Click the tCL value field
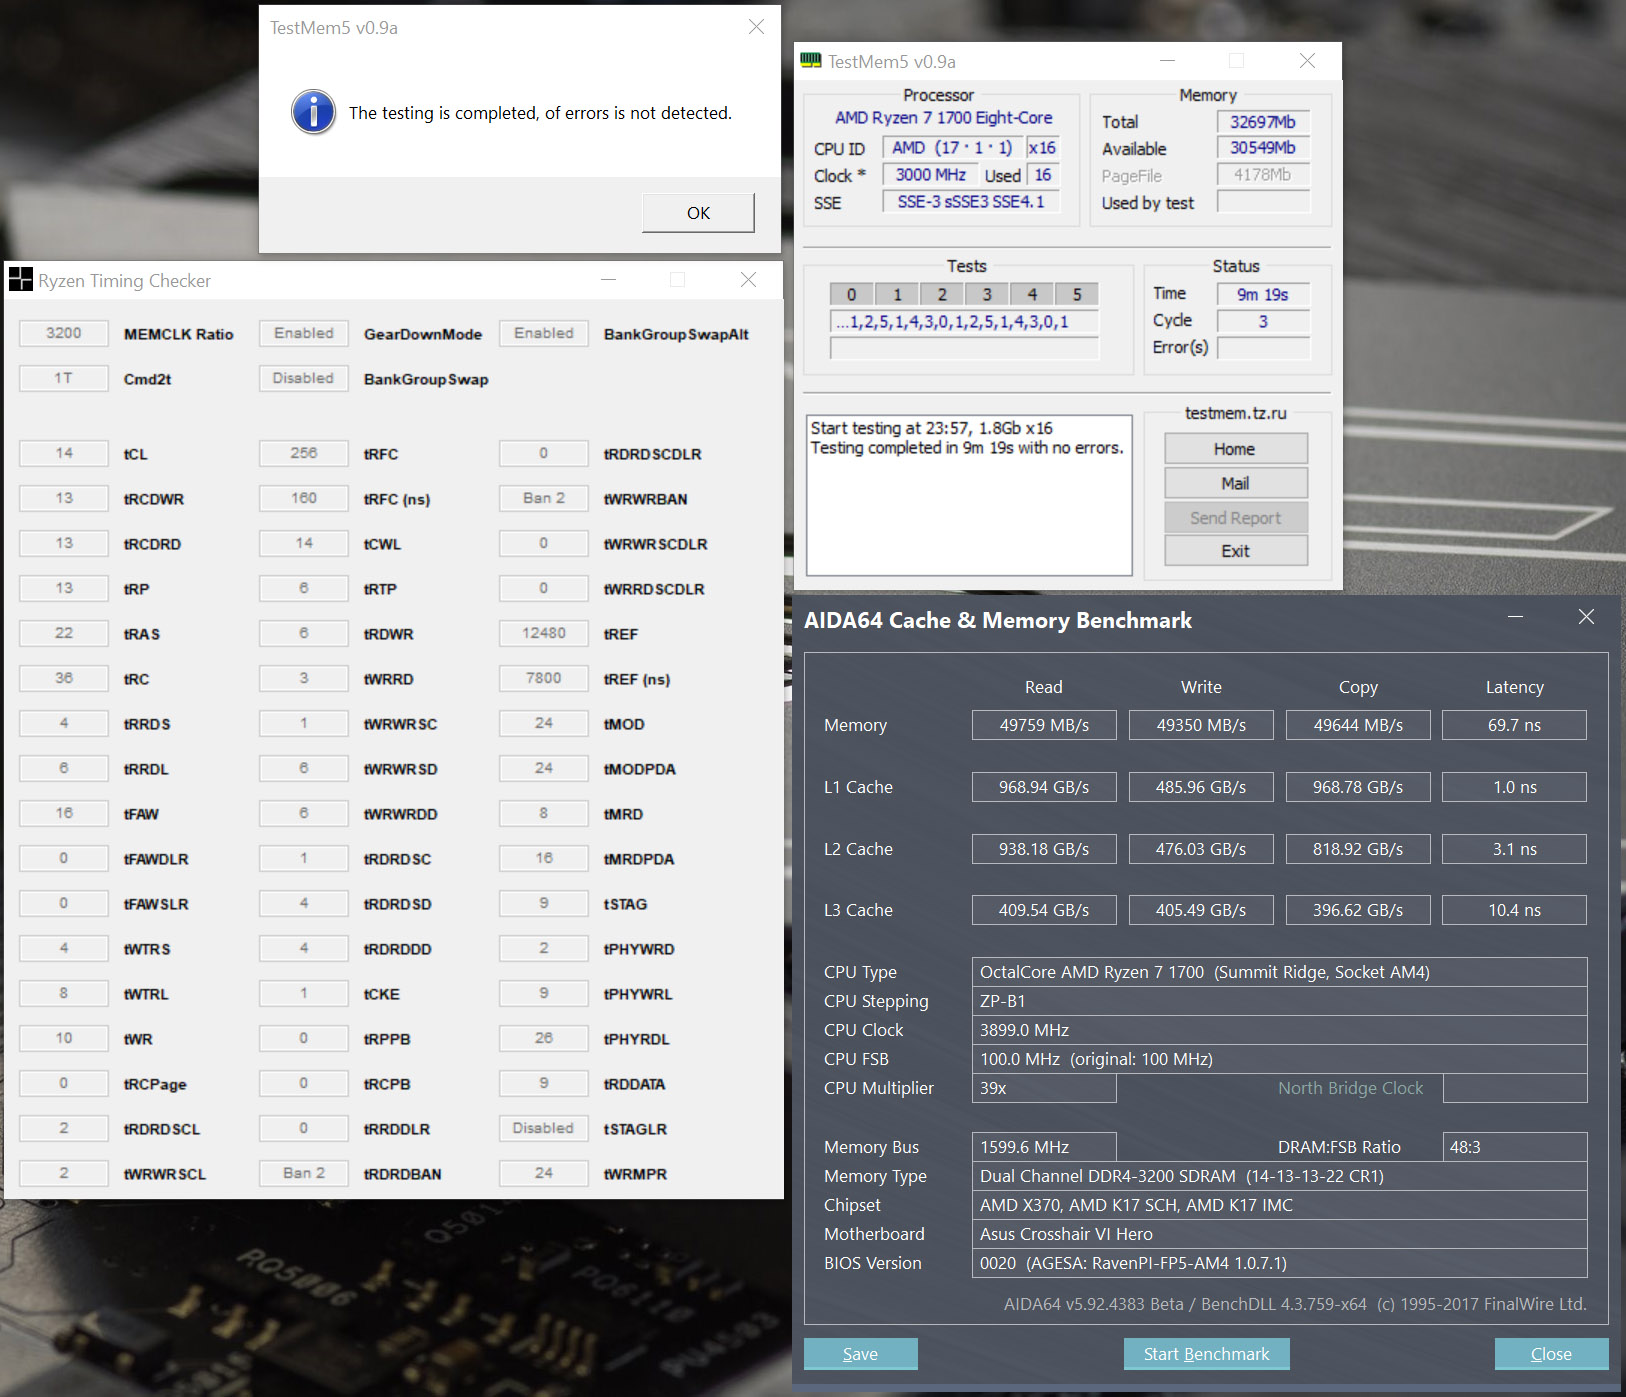Screen dimensions: 1626x1397 [x=64, y=453]
